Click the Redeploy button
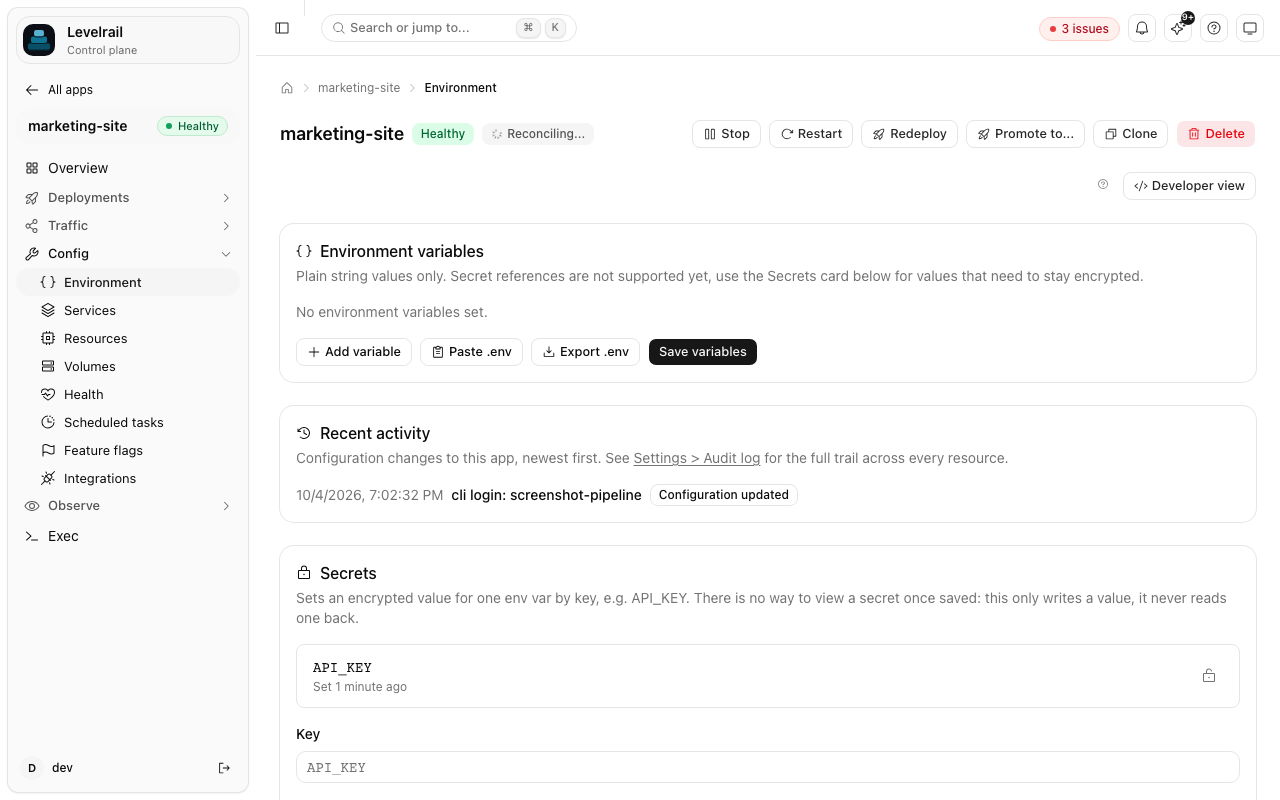Image resolution: width=1280 pixels, height=800 pixels. [x=909, y=134]
